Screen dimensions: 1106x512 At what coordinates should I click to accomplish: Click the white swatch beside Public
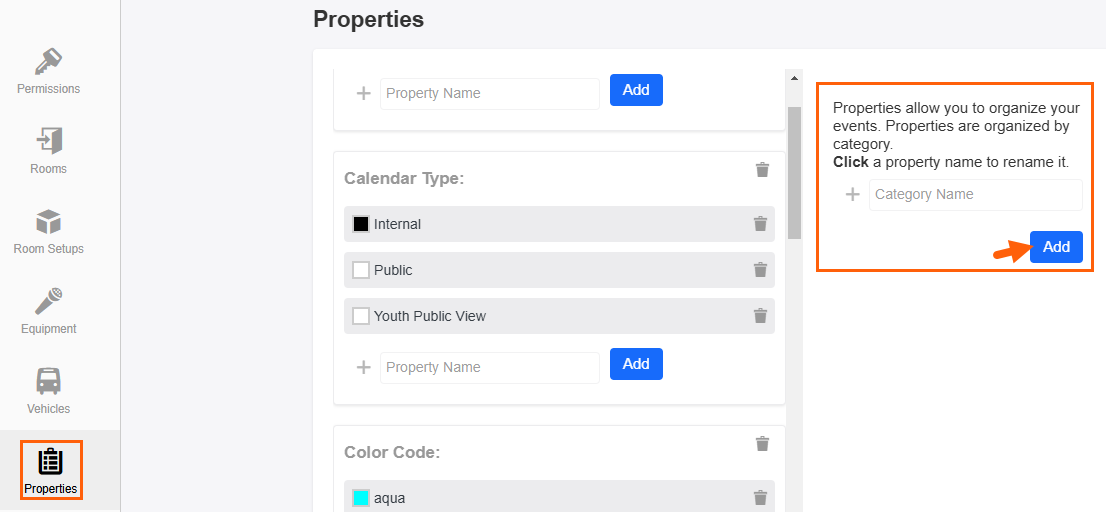pyautogui.click(x=360, y=270)
